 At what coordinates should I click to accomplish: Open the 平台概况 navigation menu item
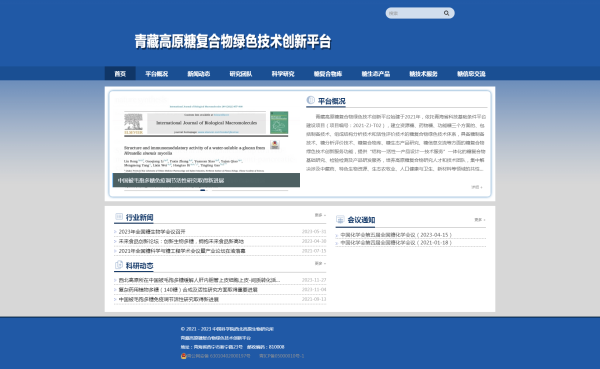[157, 73]
